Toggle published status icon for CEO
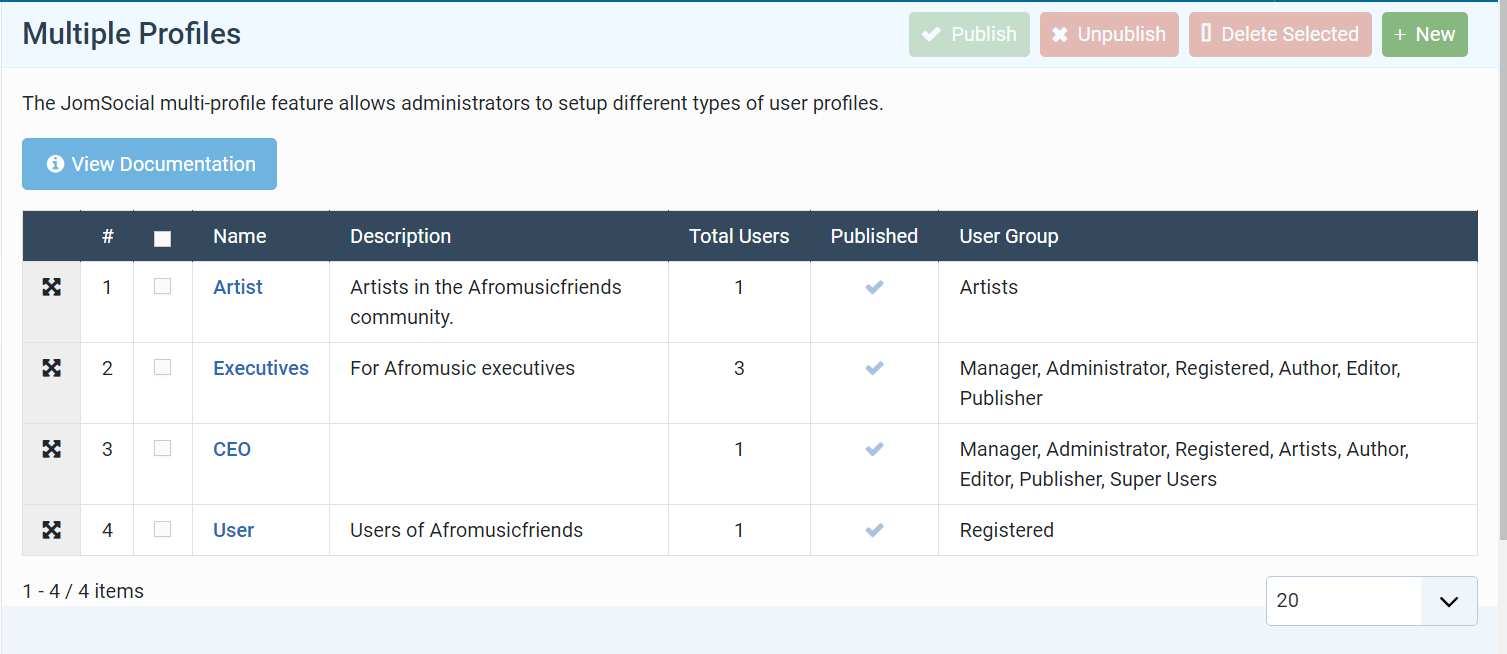This screenshot has width=1507, height=654. tap(874, 449)
